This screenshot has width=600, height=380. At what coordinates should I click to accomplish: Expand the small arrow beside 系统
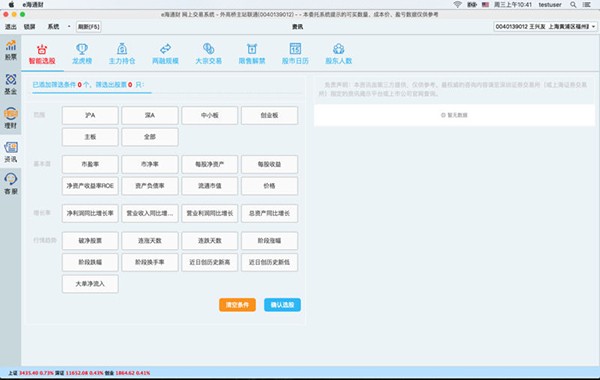coord(69,26)
